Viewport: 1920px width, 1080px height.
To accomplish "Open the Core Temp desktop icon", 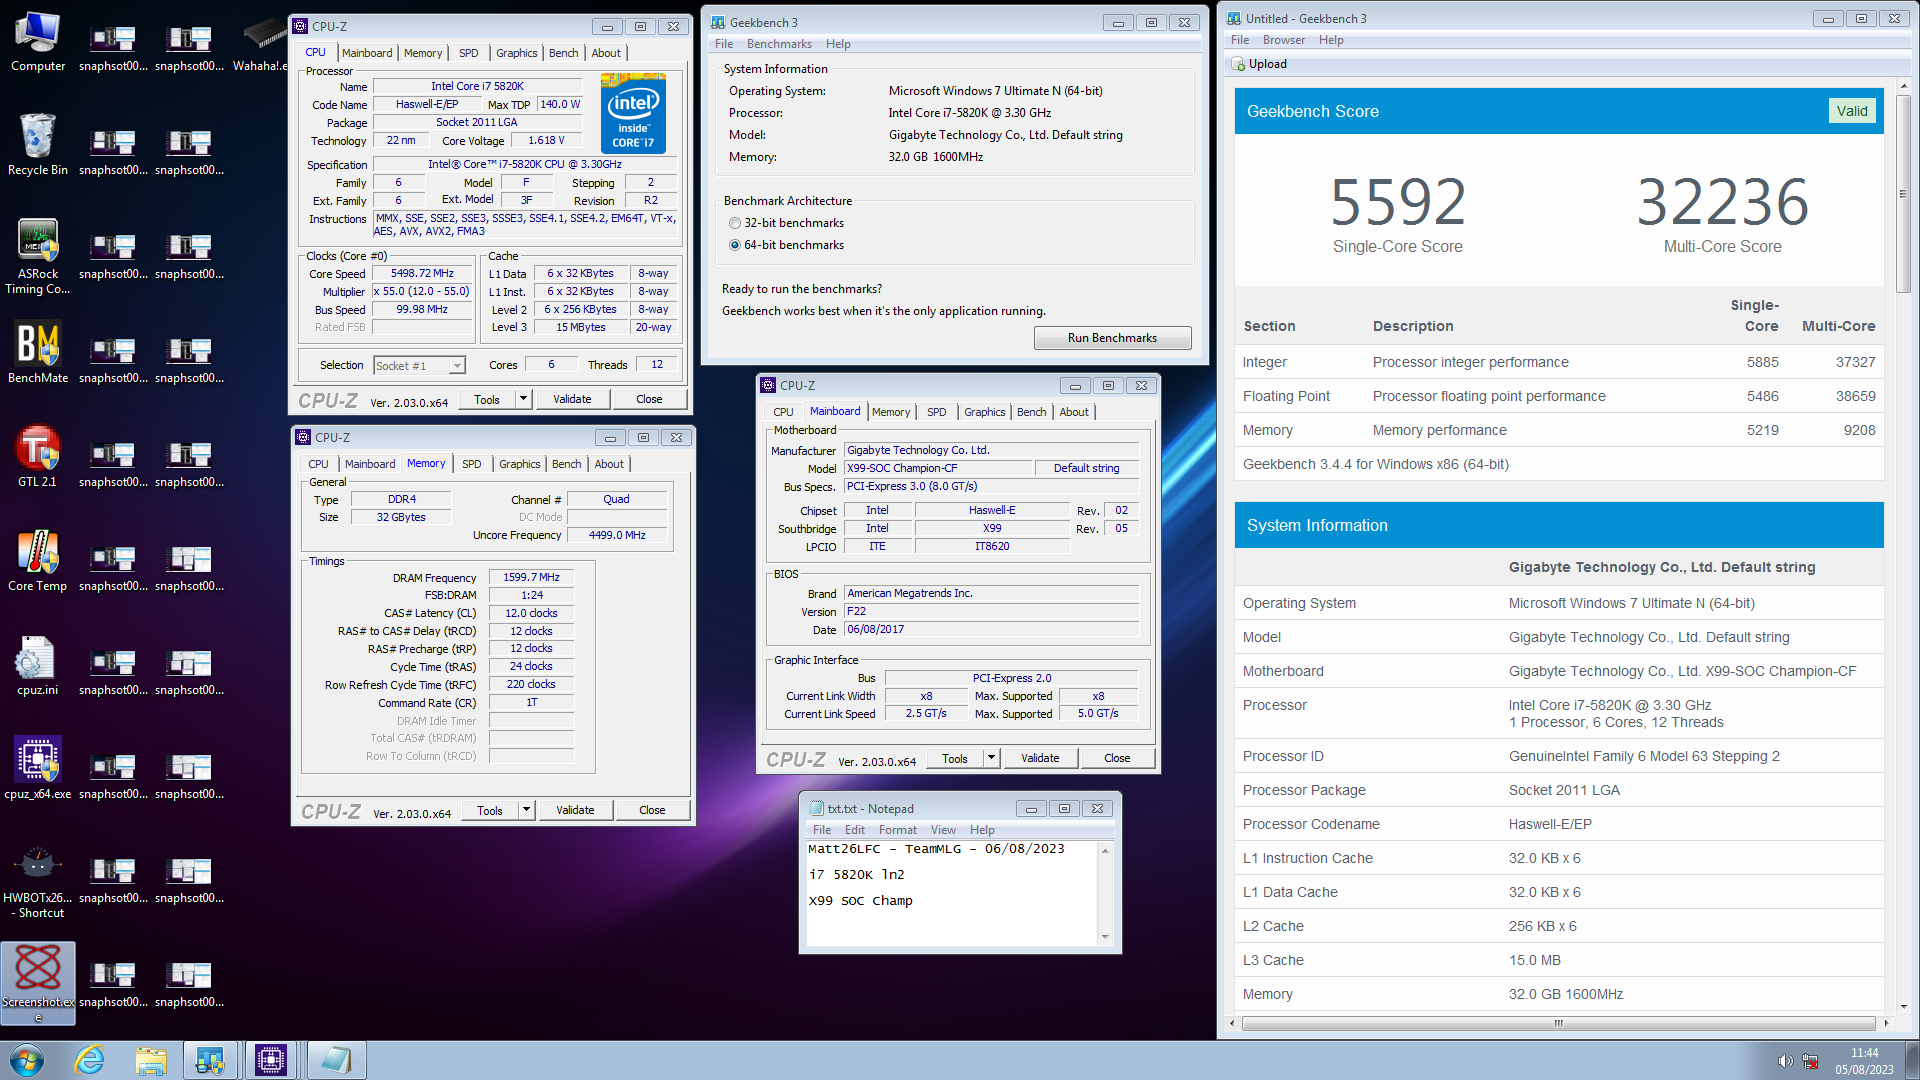I will click(38, 561).
